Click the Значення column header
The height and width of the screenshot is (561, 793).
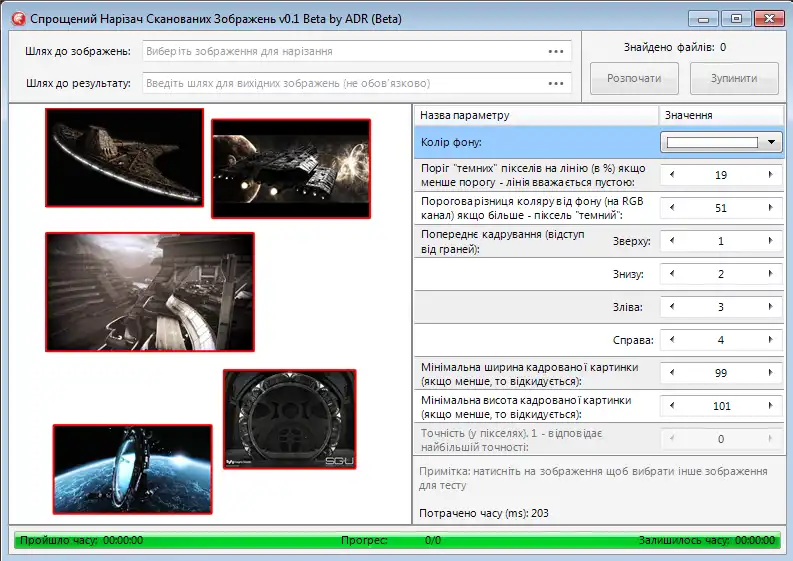[x=721, y=115]
